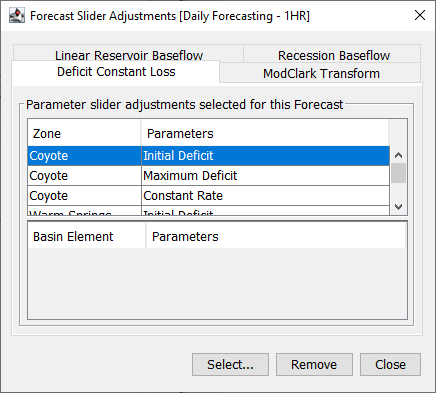The image size is (436, 393).
Task: Go to ModClark Transform tab
Action: [x=321, y=73]
